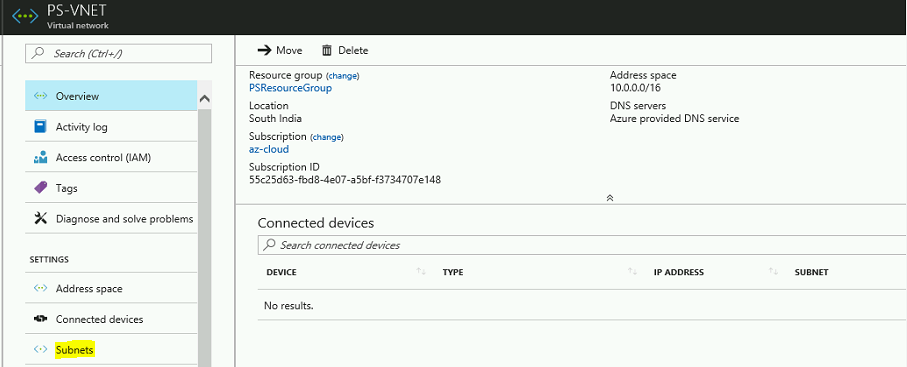Image resolution: width=907 pixels, height=367 pixels.
Task: Click the IP ADDRESS column header
Action: [x=679, y=272]
